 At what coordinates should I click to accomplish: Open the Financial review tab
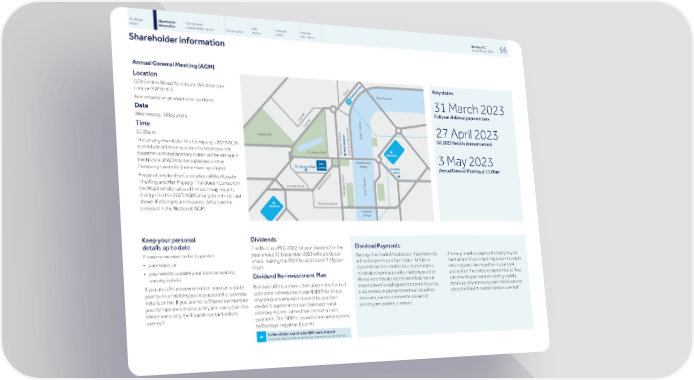click(281, 33)
